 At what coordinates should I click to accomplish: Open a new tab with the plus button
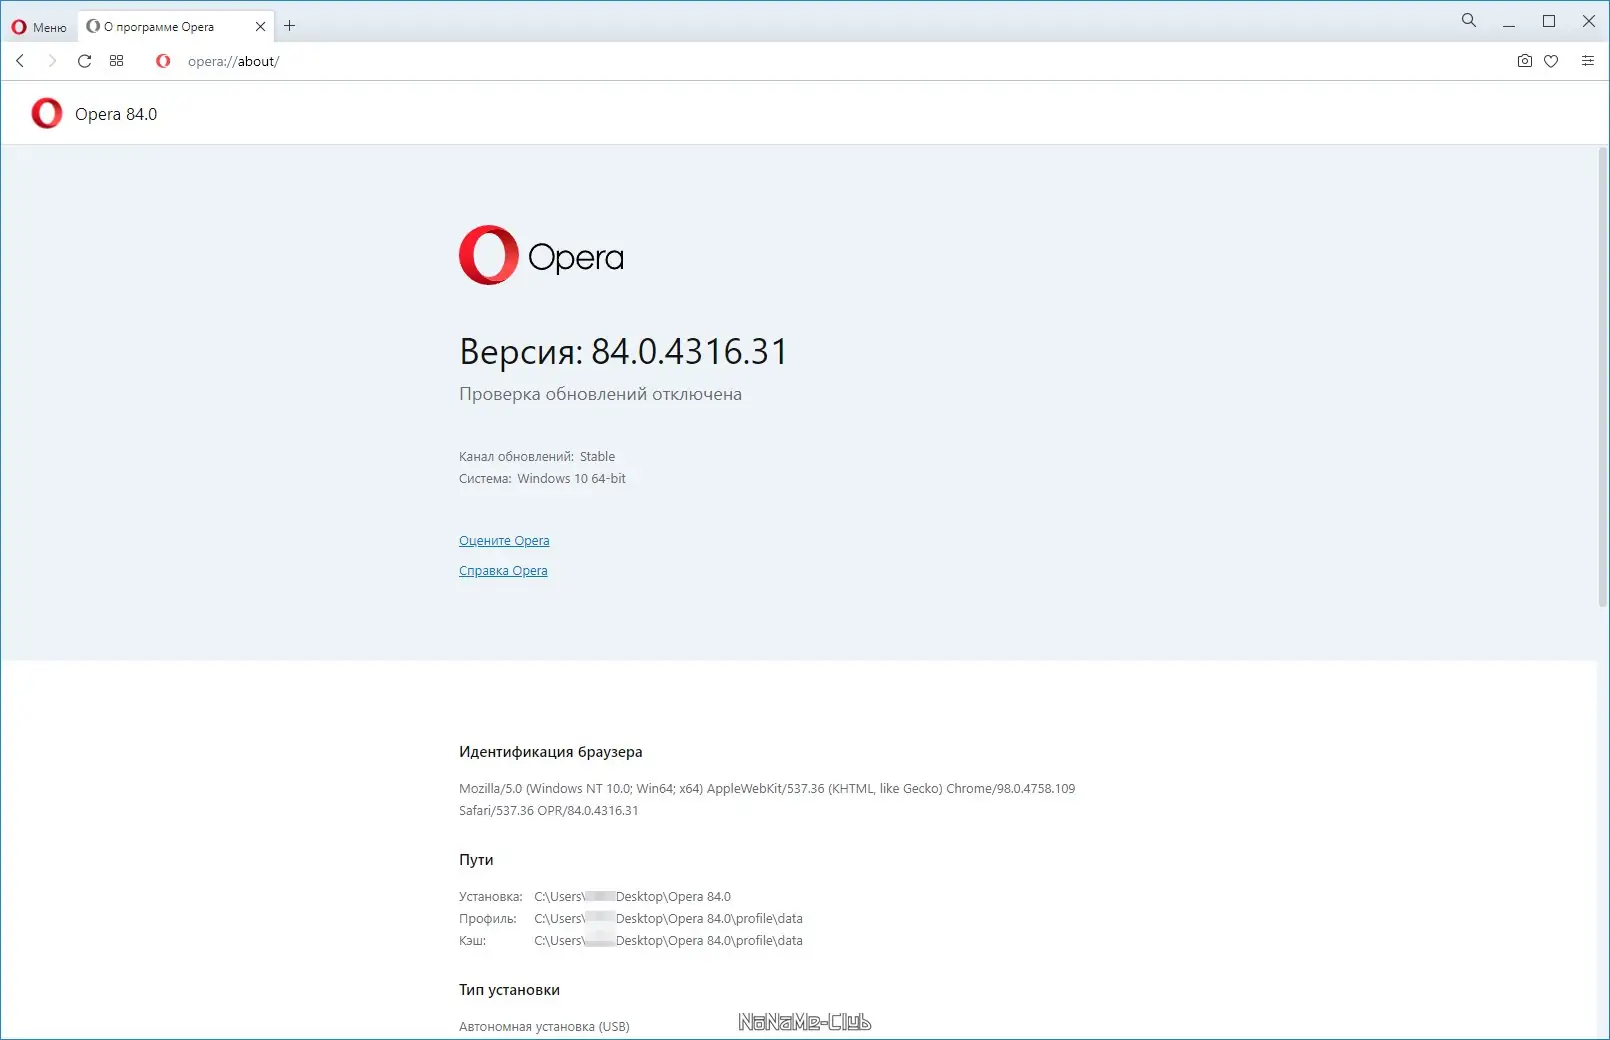pos(289,25)
